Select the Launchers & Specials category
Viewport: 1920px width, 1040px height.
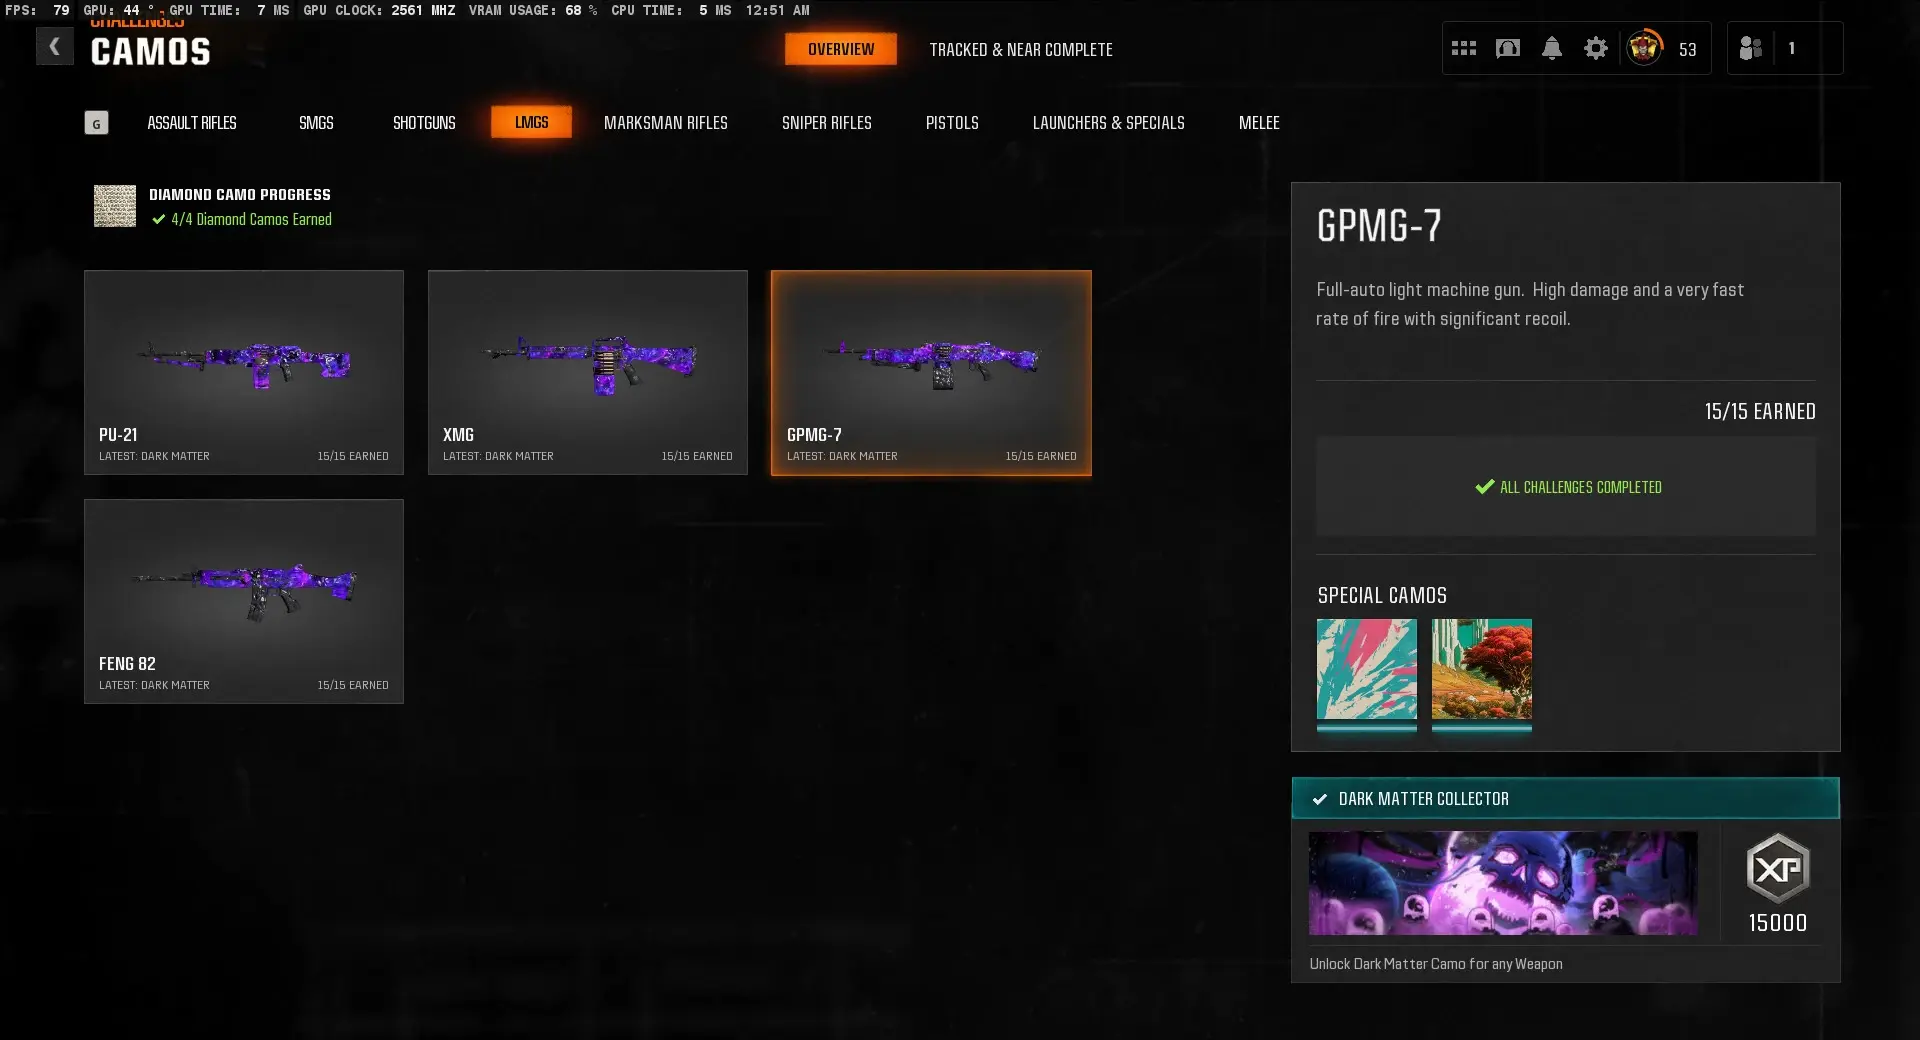tap(1109, 123)
